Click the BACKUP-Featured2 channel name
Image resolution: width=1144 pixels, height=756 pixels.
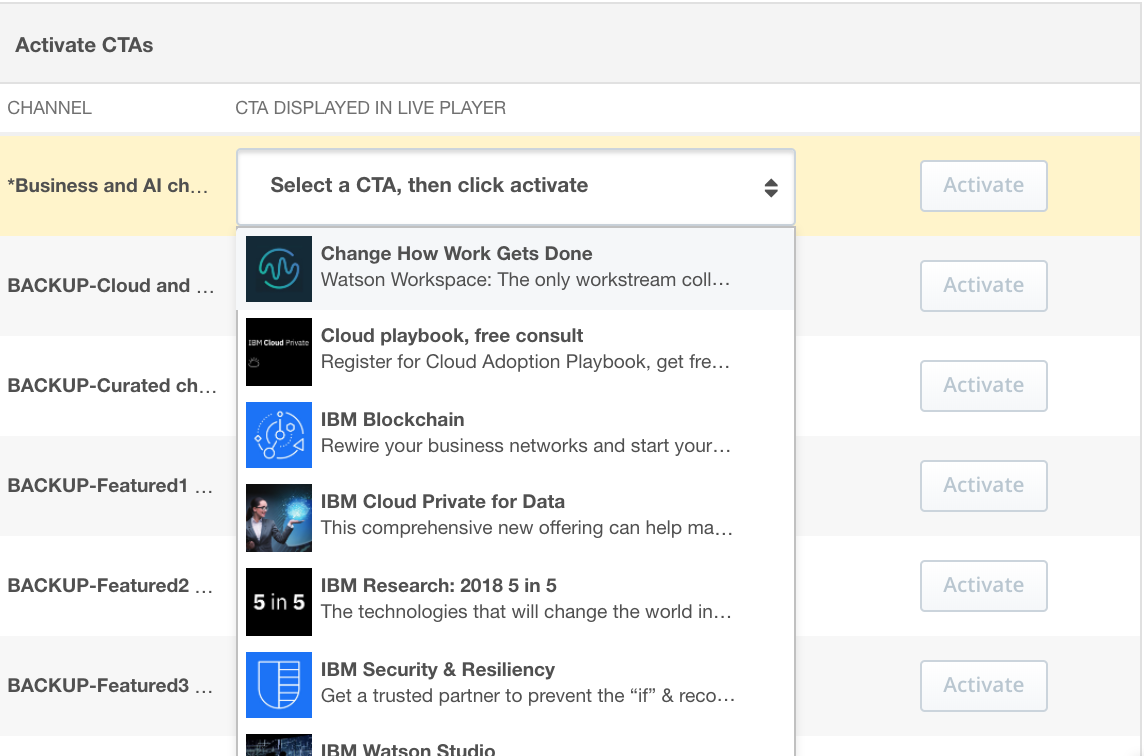110,586
